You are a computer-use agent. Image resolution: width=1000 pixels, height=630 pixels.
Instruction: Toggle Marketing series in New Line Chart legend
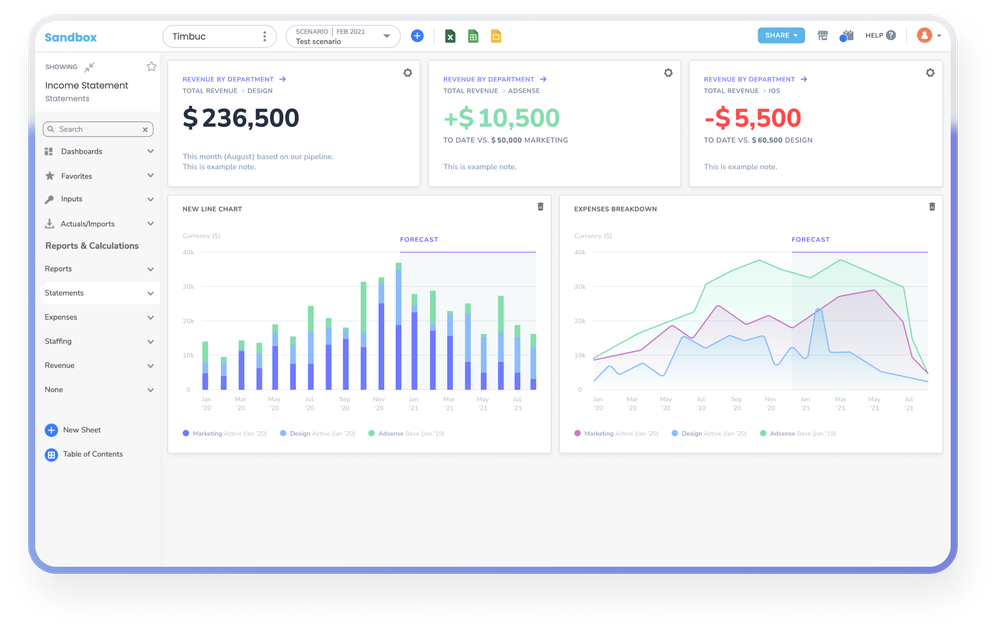coord(224,434)
